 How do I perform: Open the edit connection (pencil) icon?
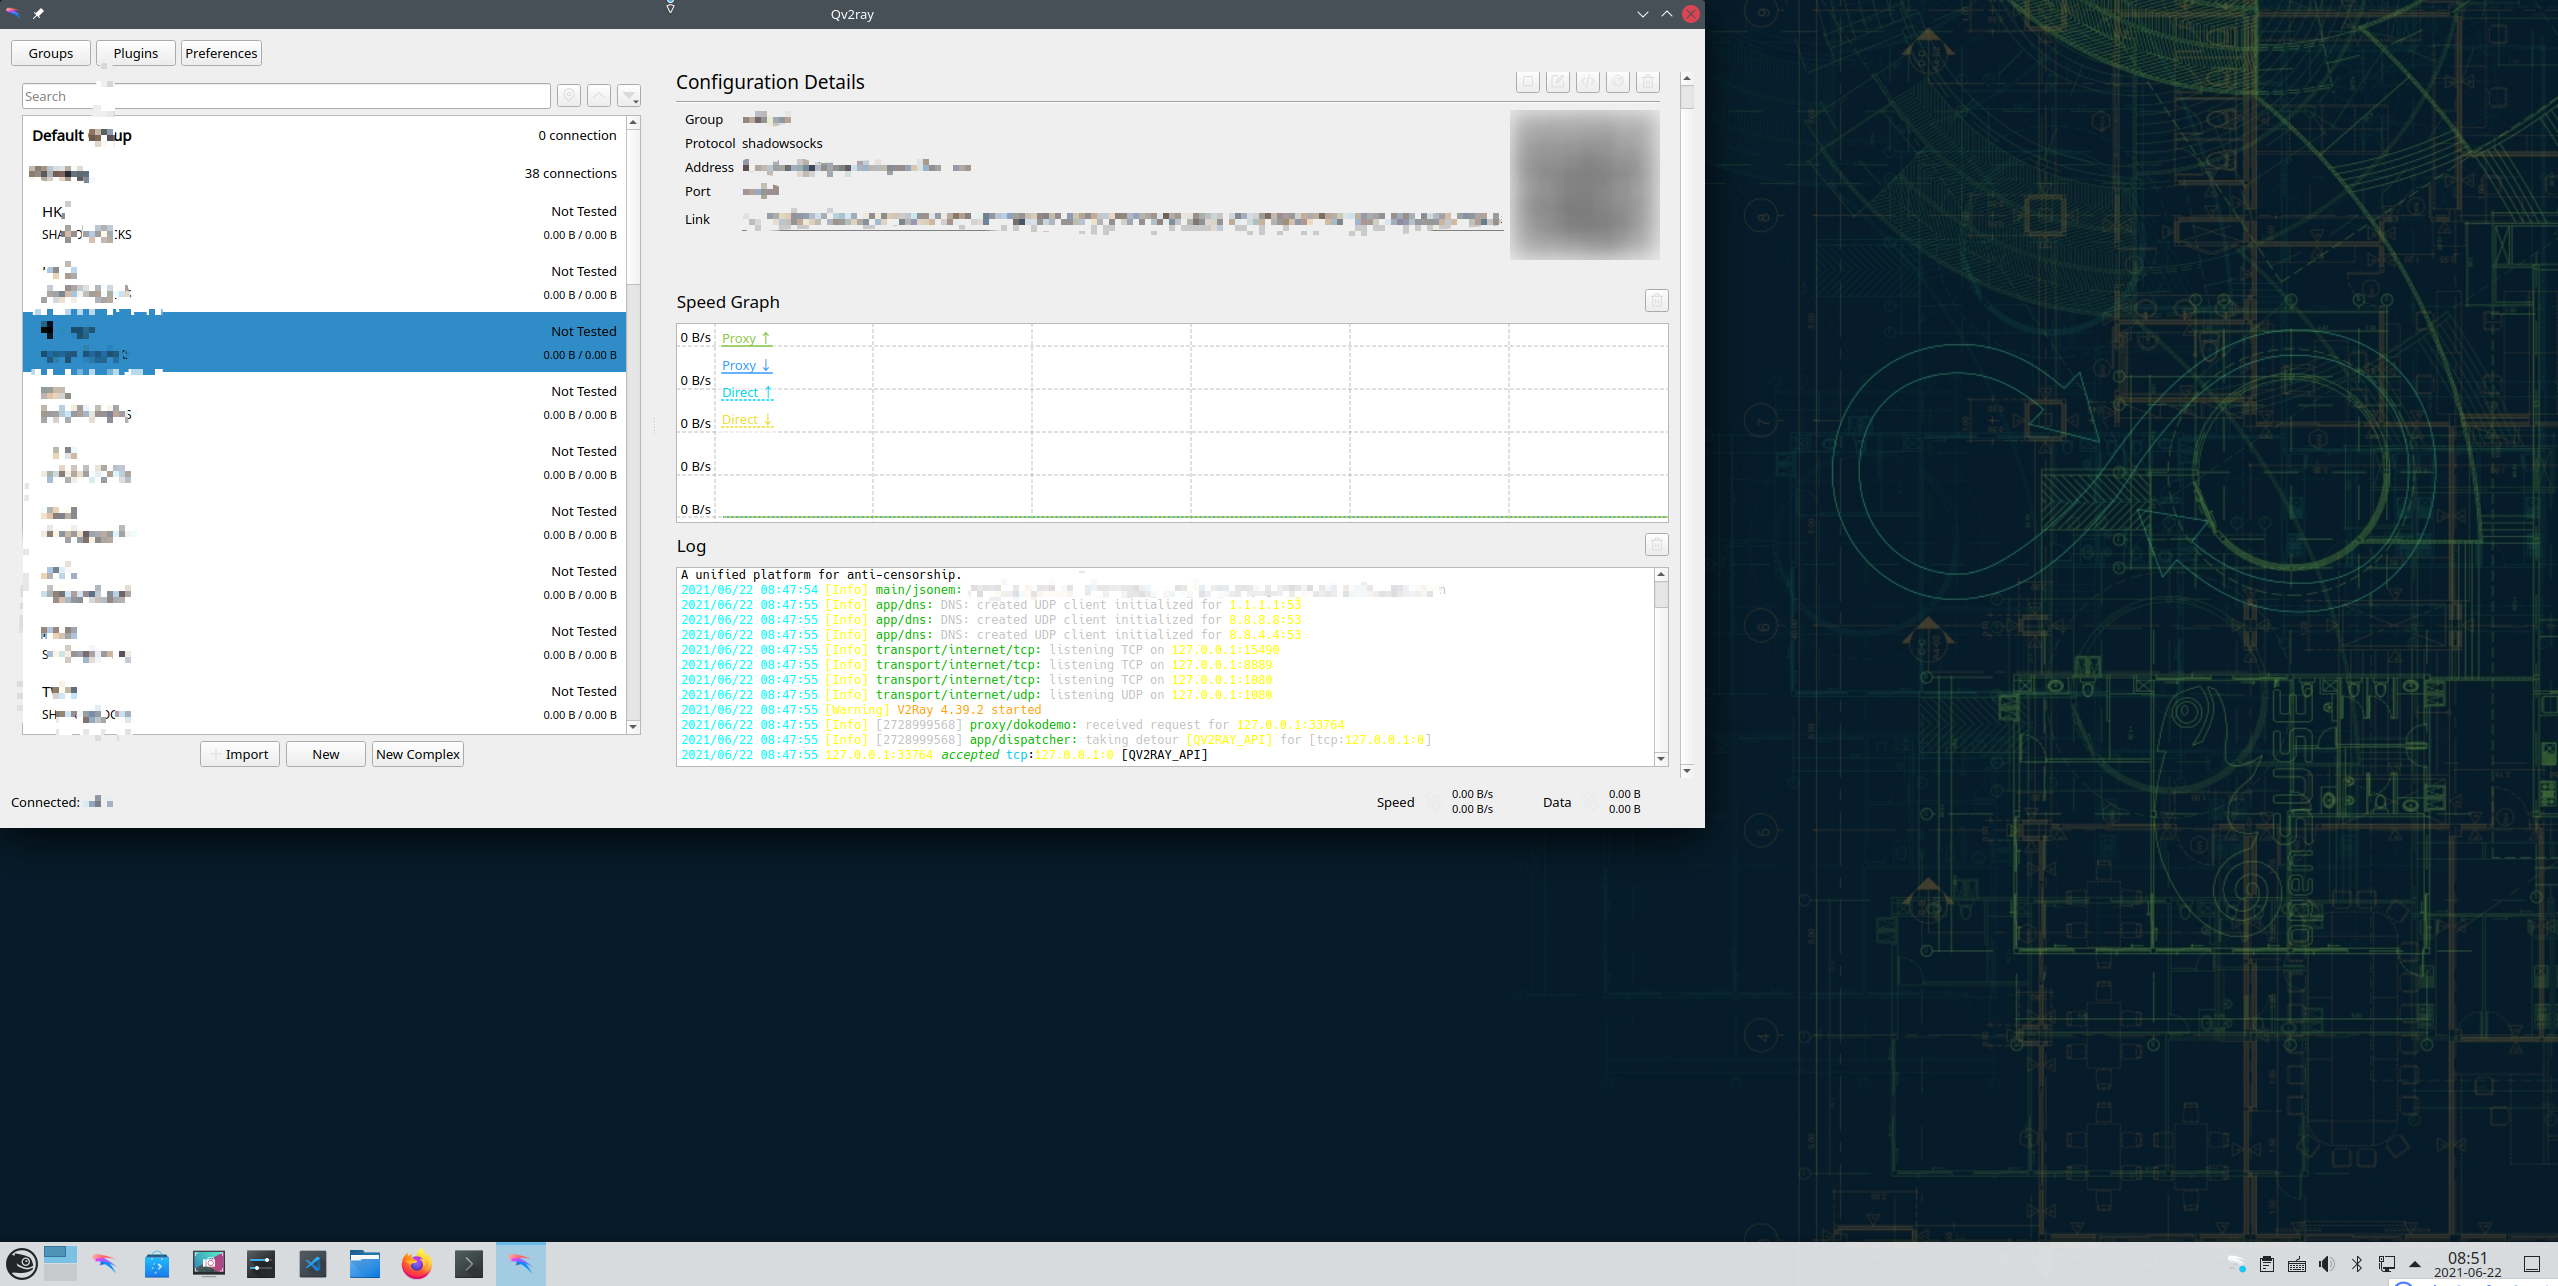(1558, 82)
